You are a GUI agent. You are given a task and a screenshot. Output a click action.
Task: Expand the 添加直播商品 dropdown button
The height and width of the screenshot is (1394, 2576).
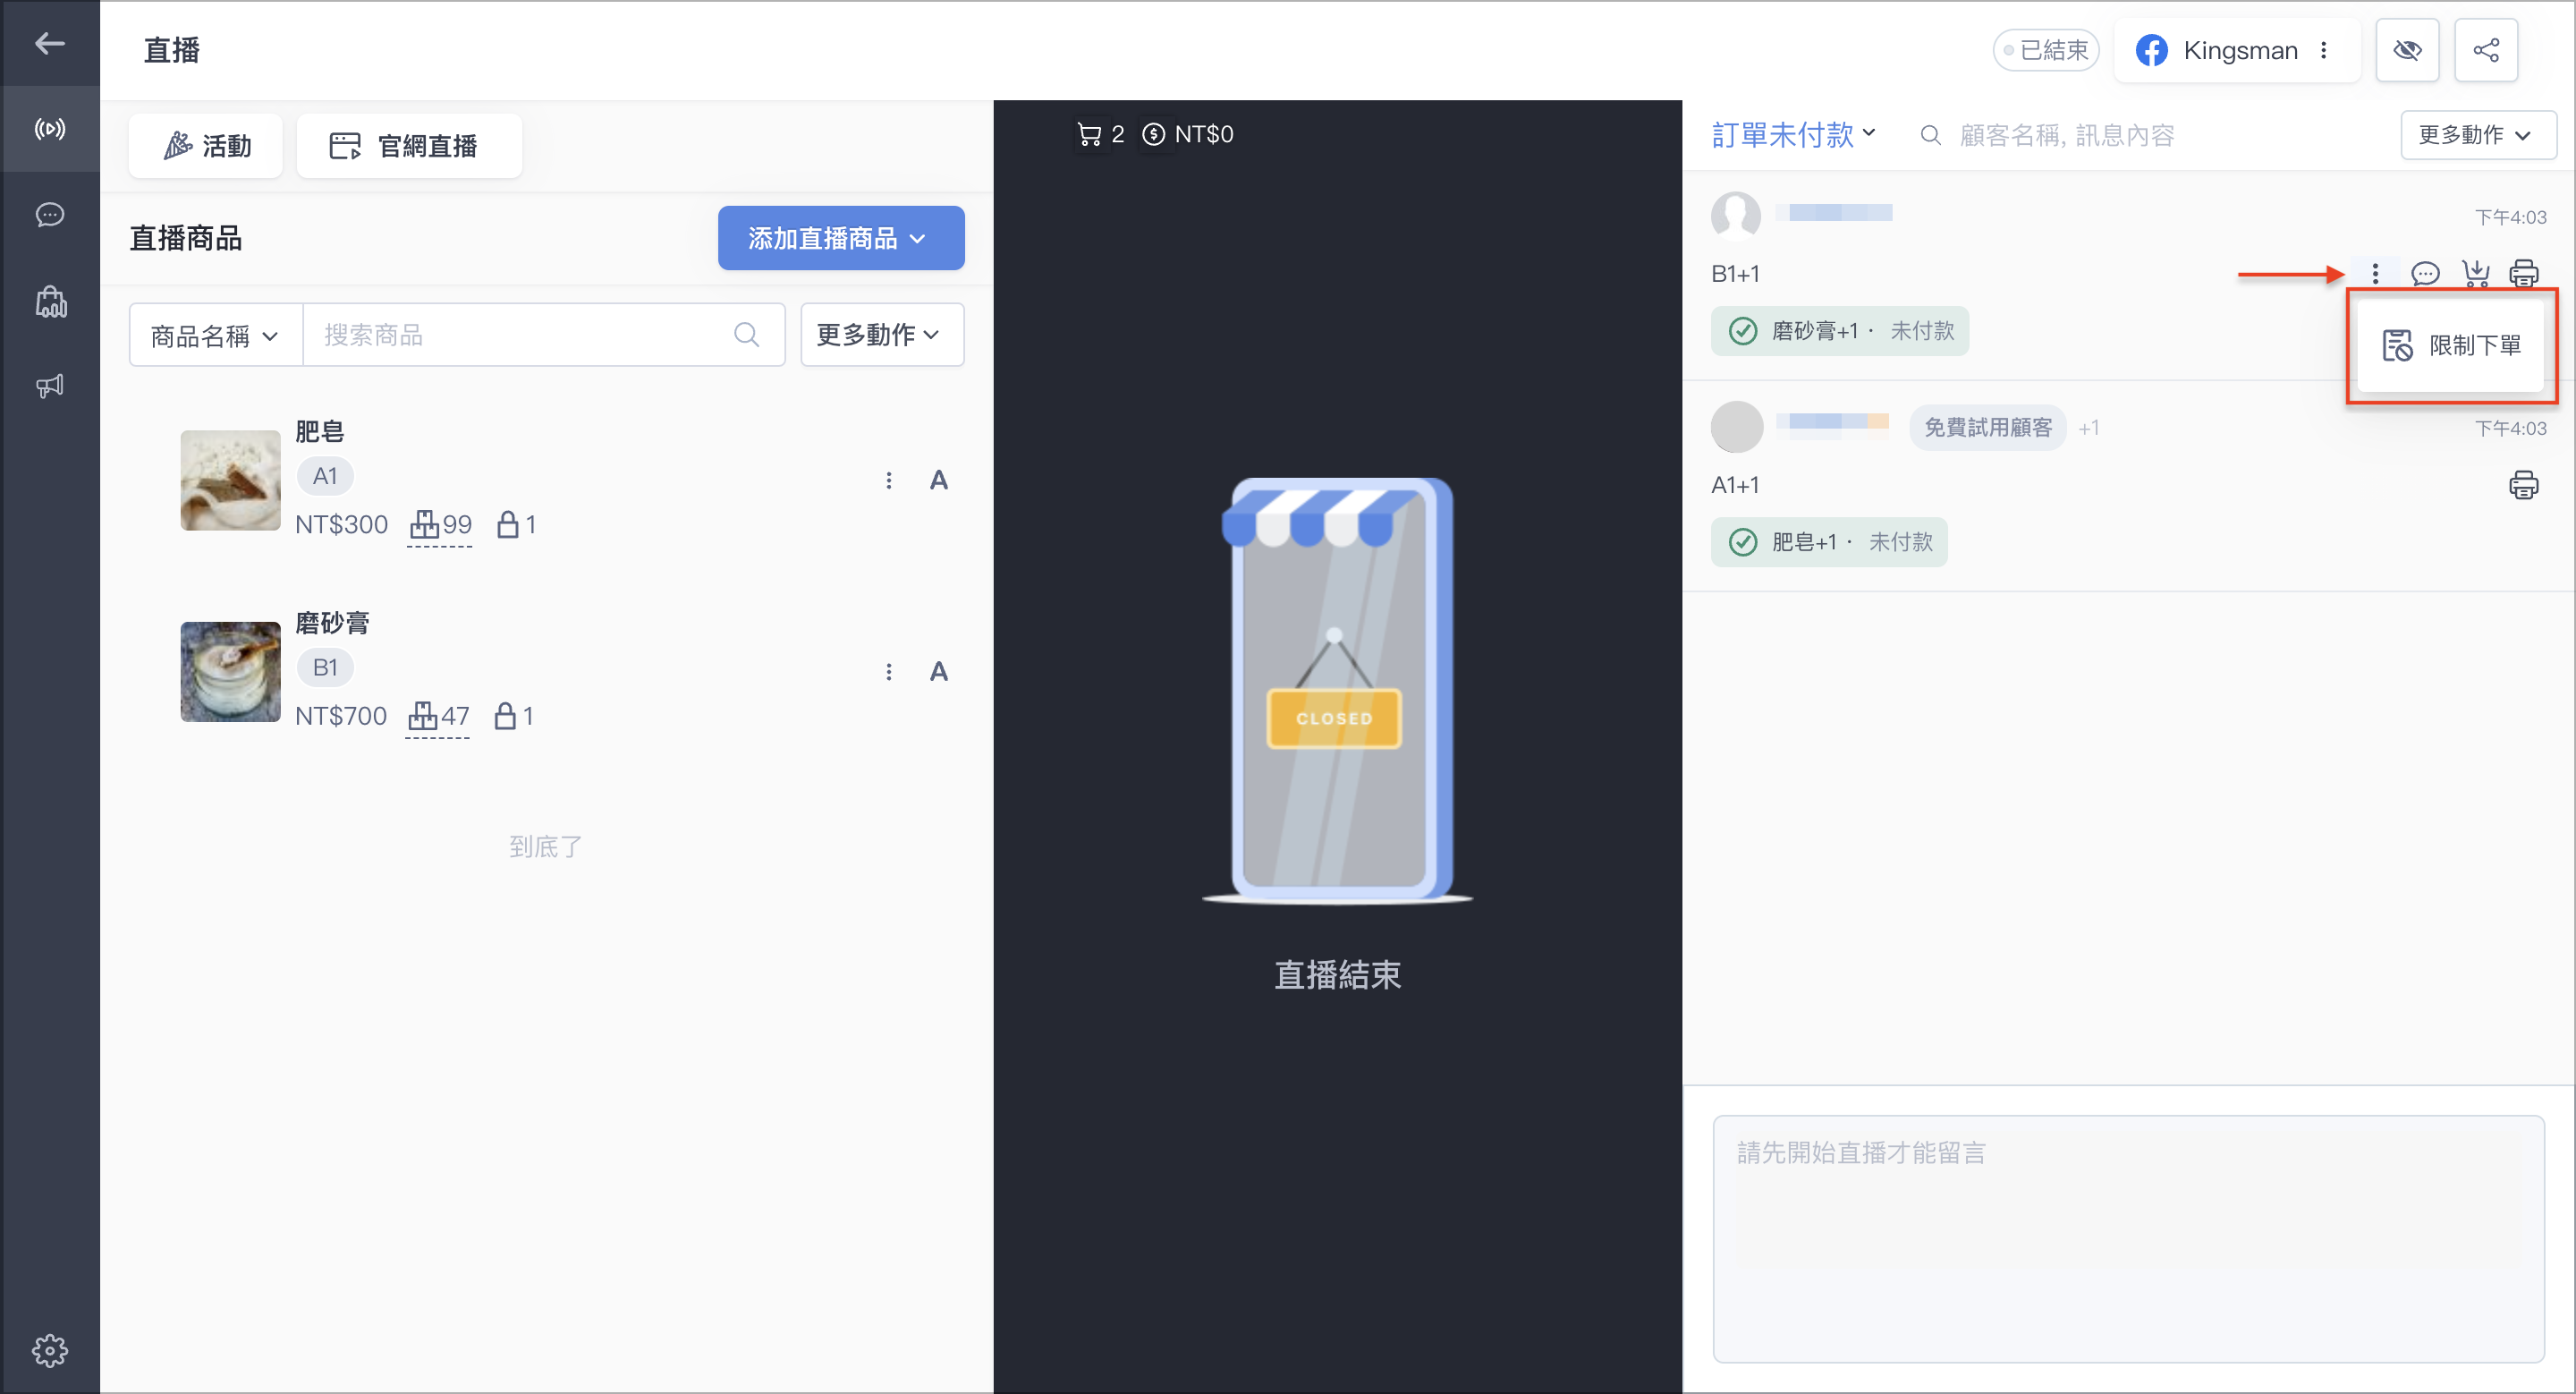tap(841, 238)
